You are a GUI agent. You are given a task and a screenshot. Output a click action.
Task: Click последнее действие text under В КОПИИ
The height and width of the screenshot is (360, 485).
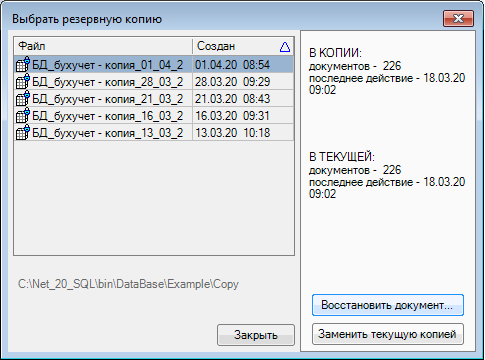(387, 84)
